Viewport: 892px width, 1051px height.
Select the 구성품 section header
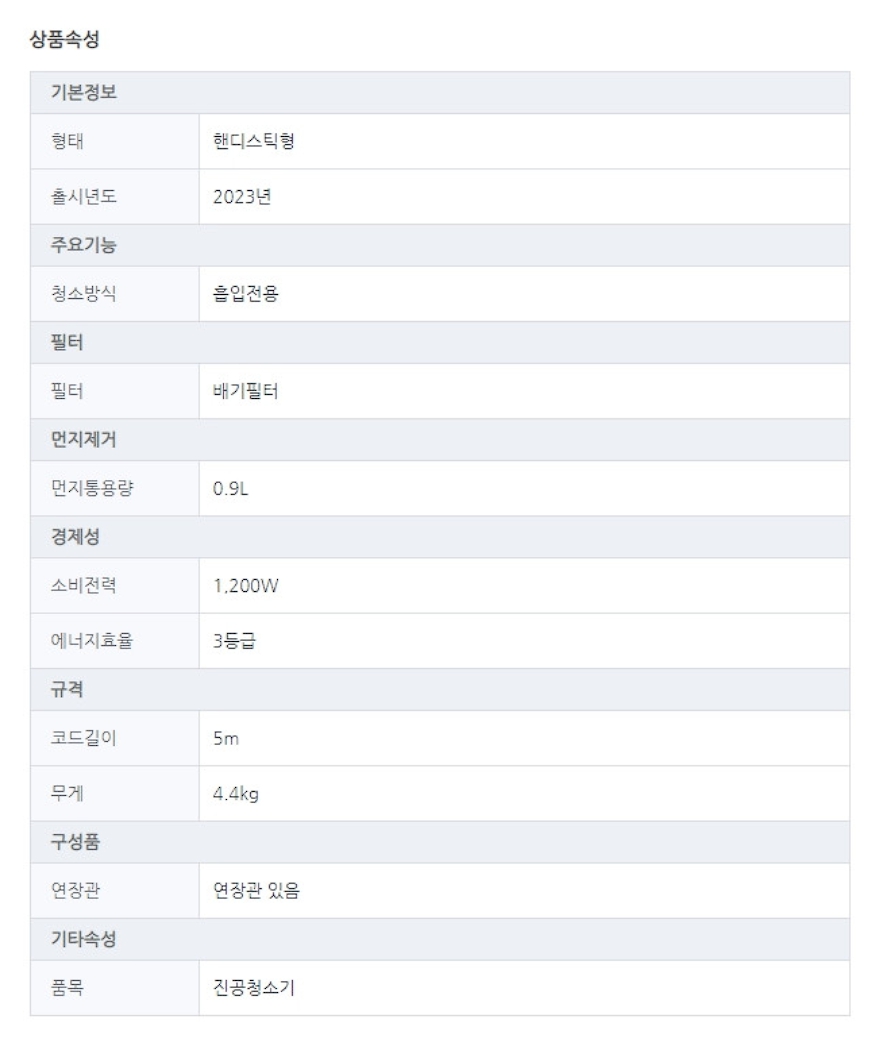point(440,843)
